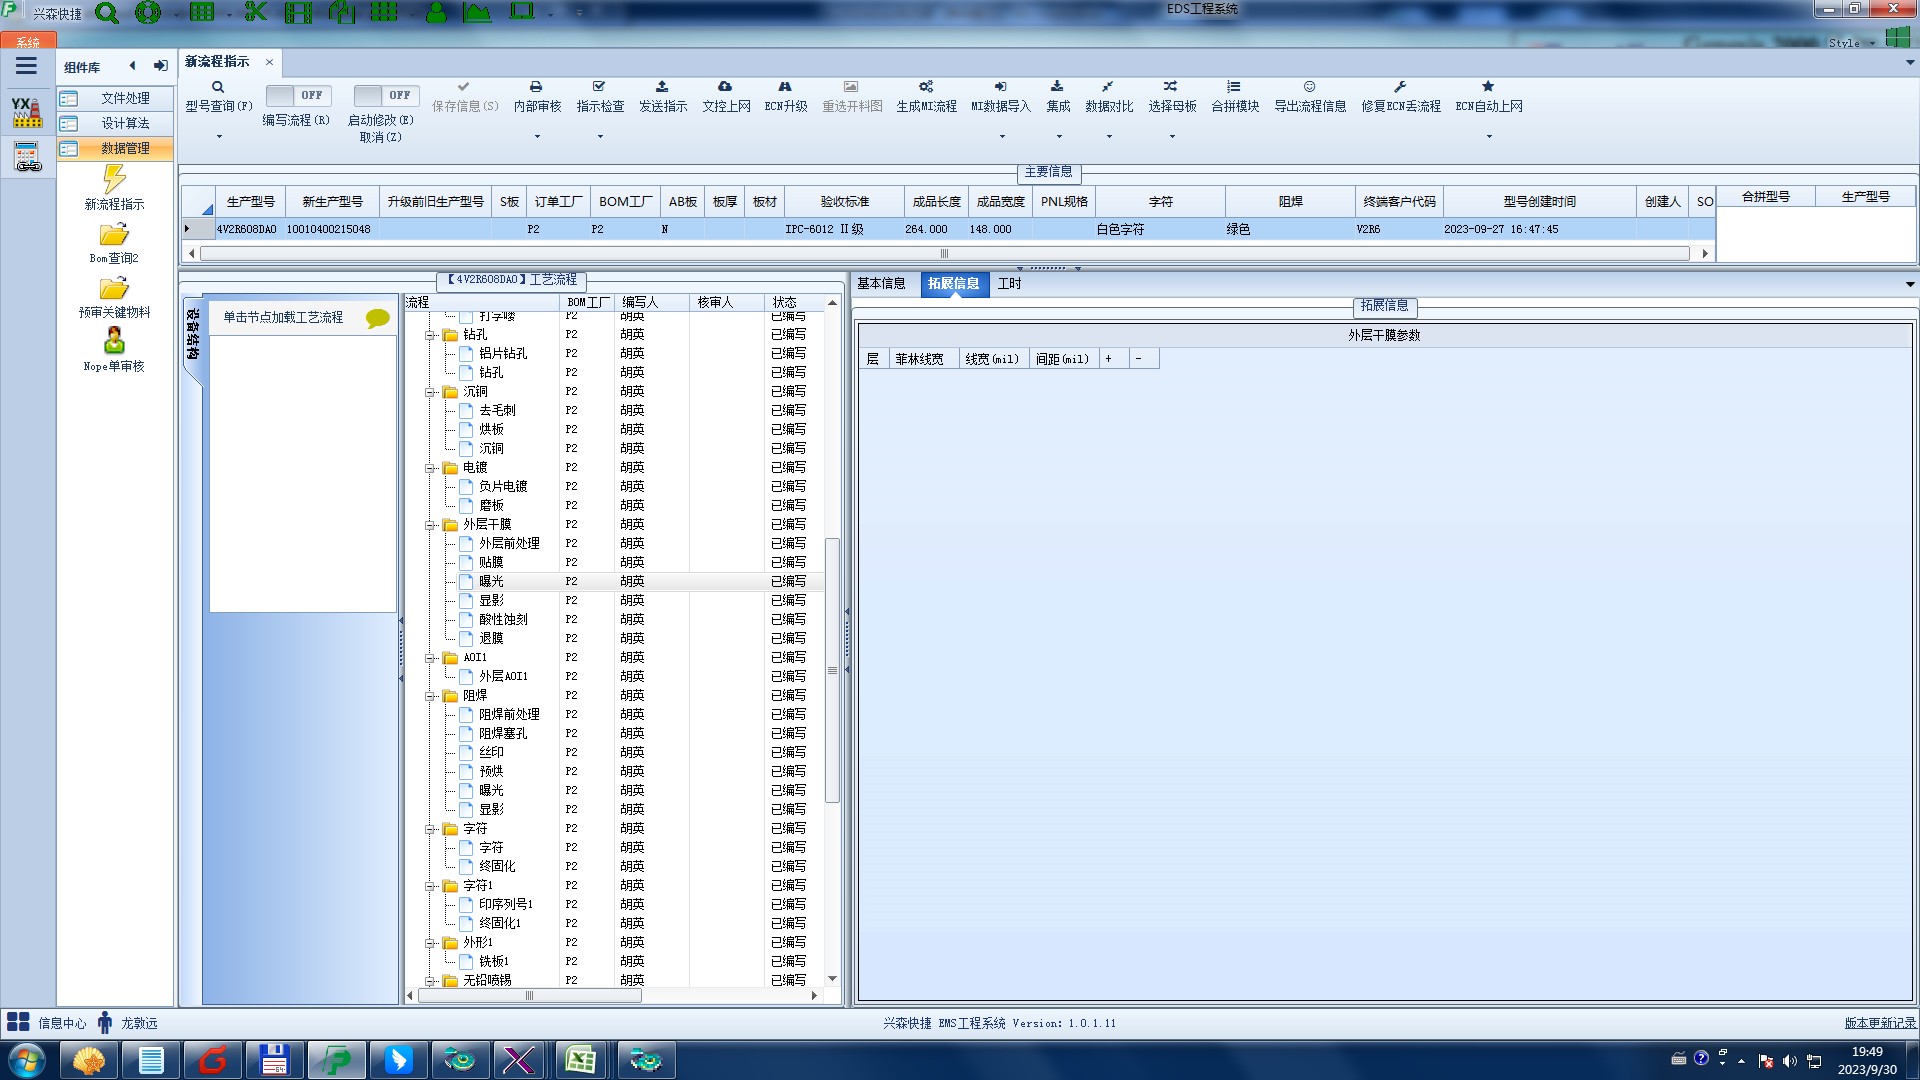This screenshot has width=1920, height=1080.
Task: Select the 酸性蚀刻 process tree item
Action: coord(502,619)
